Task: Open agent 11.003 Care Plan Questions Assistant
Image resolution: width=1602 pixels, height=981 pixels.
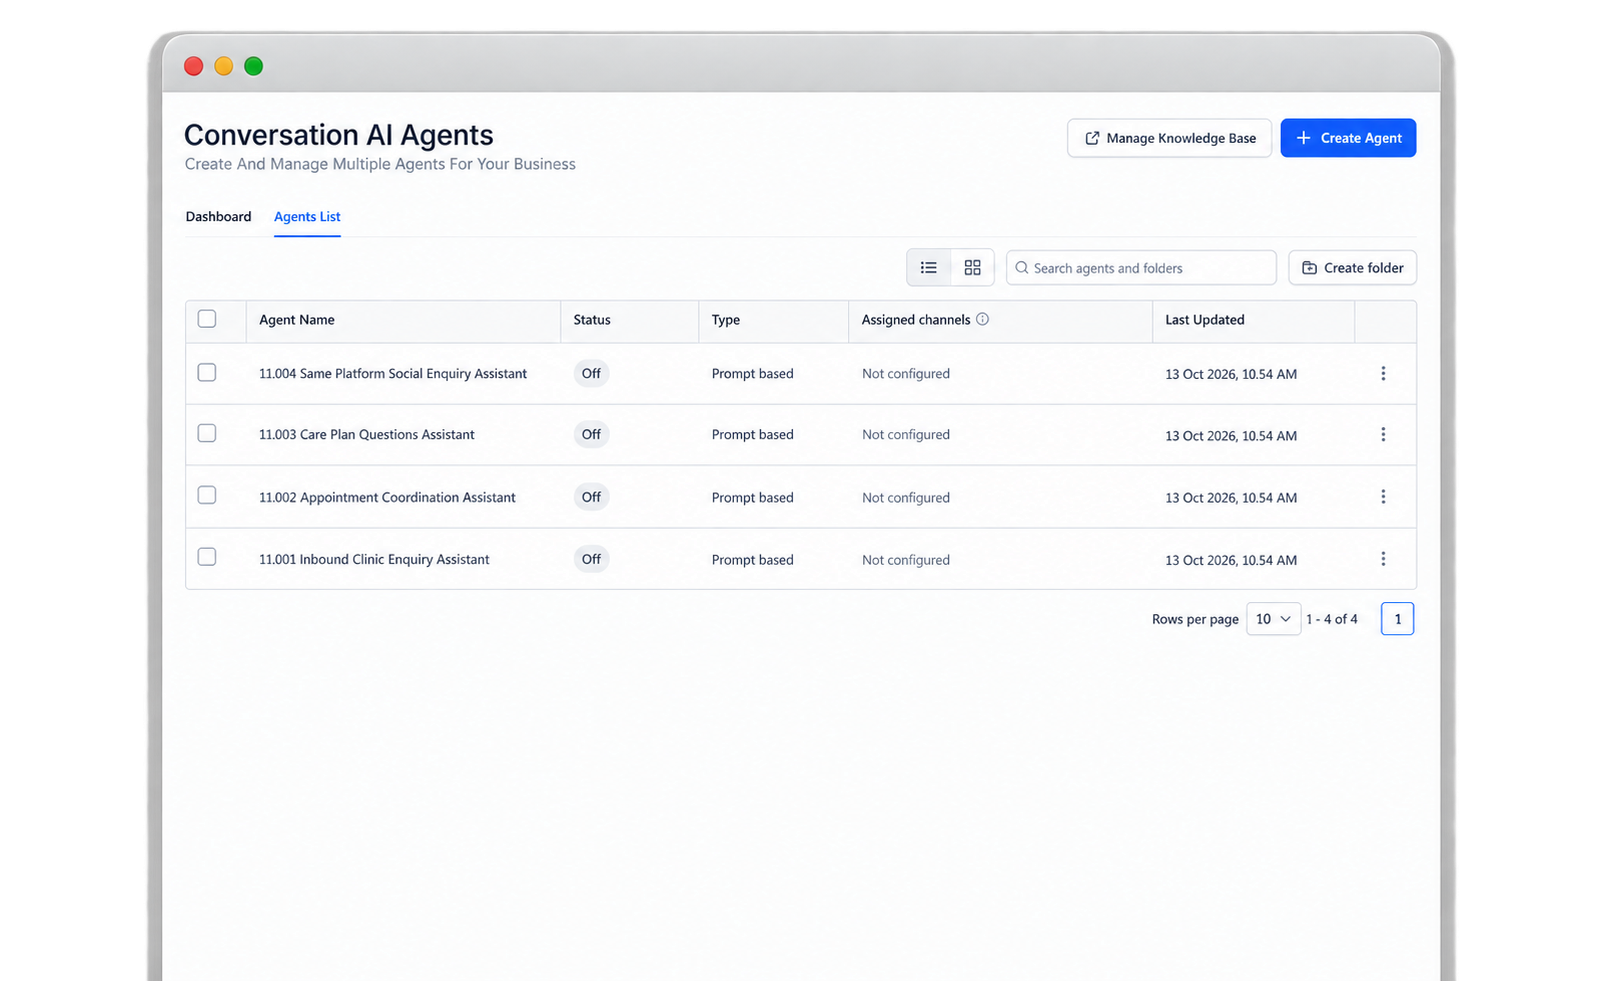Action: (x=367, y=434)
